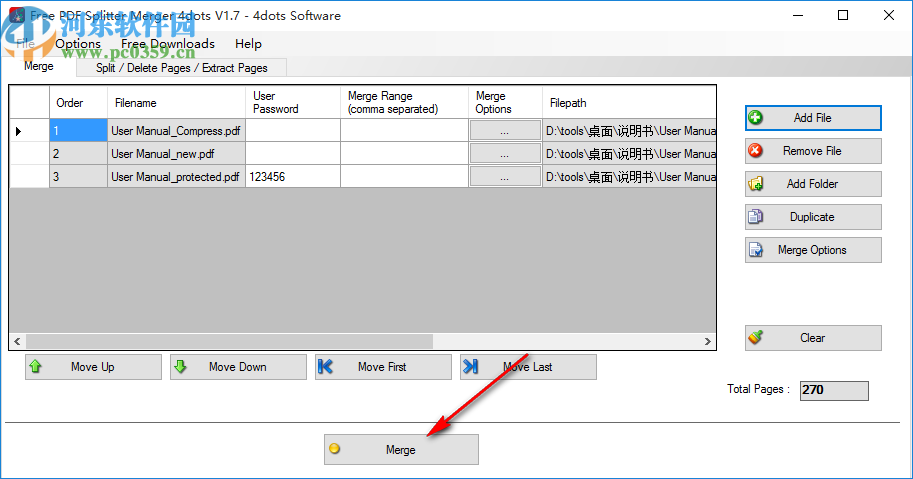Image resolution: width=913 pixels, height=479 pixels.
Task: Select filename User Manual_protected.pdf
Action: (x=176, y=176)
